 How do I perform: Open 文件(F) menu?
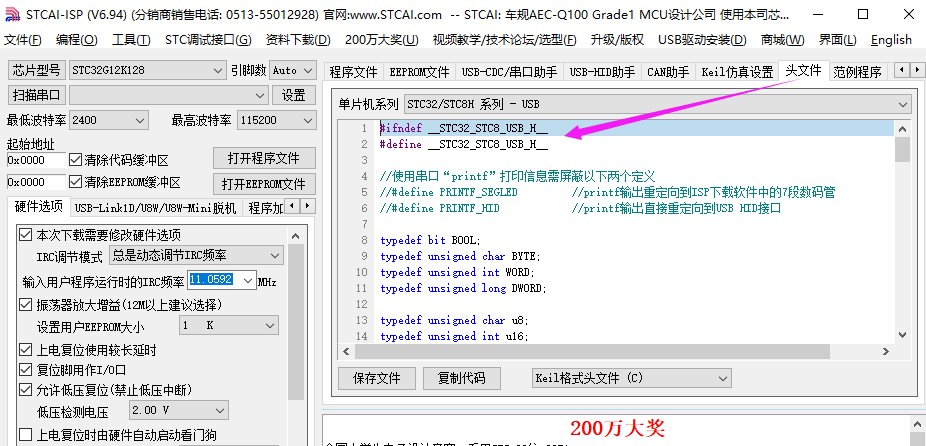(x=22, y=40)
